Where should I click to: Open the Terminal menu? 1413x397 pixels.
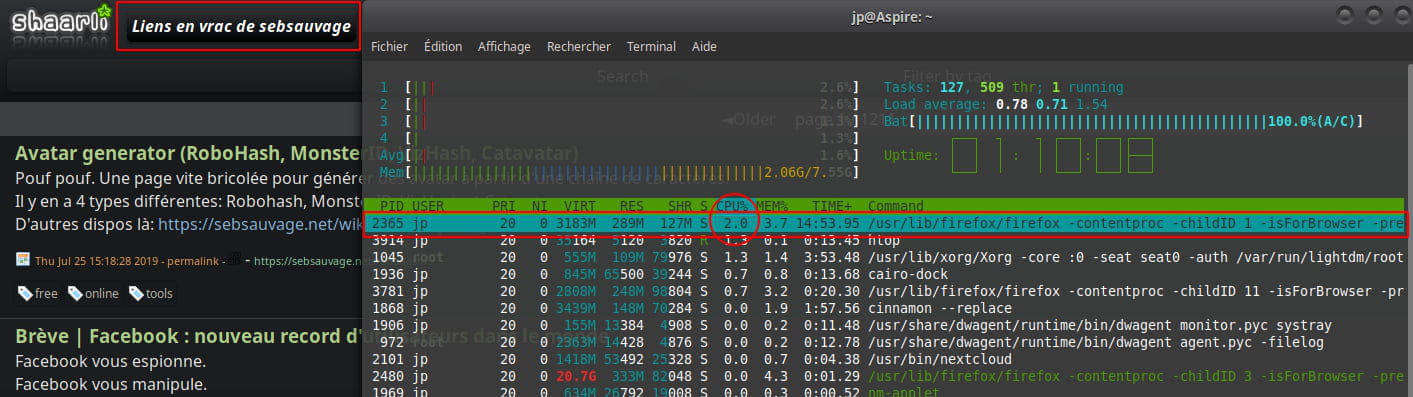pos(652,46)
